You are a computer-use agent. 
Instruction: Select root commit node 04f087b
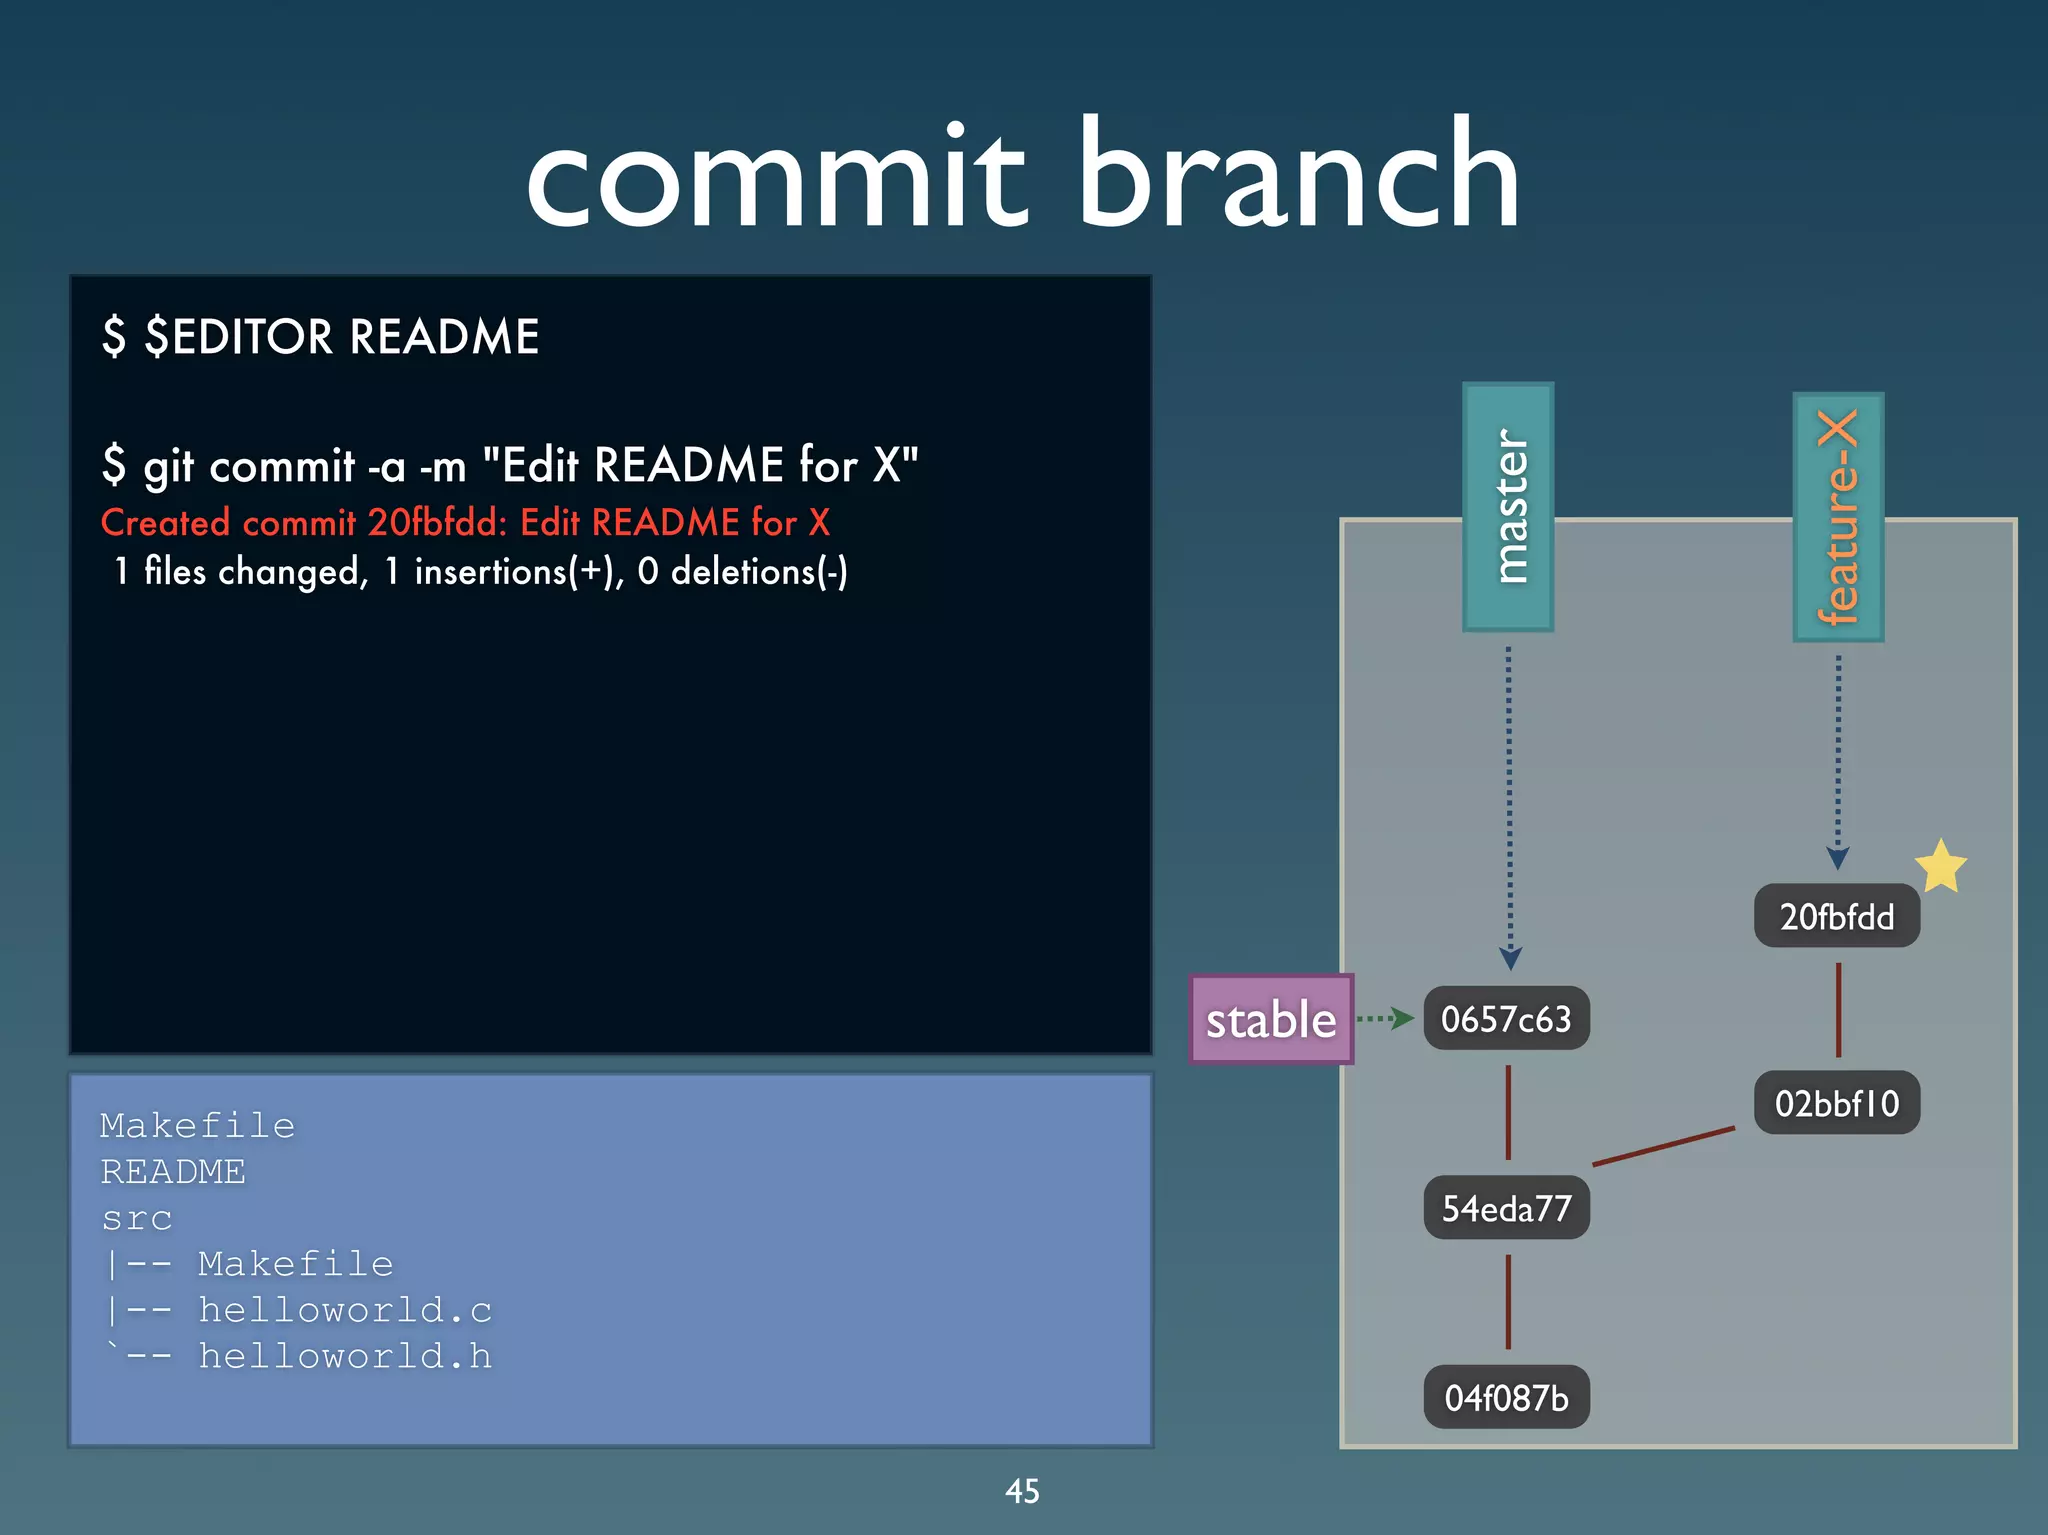[1506, 1397]
